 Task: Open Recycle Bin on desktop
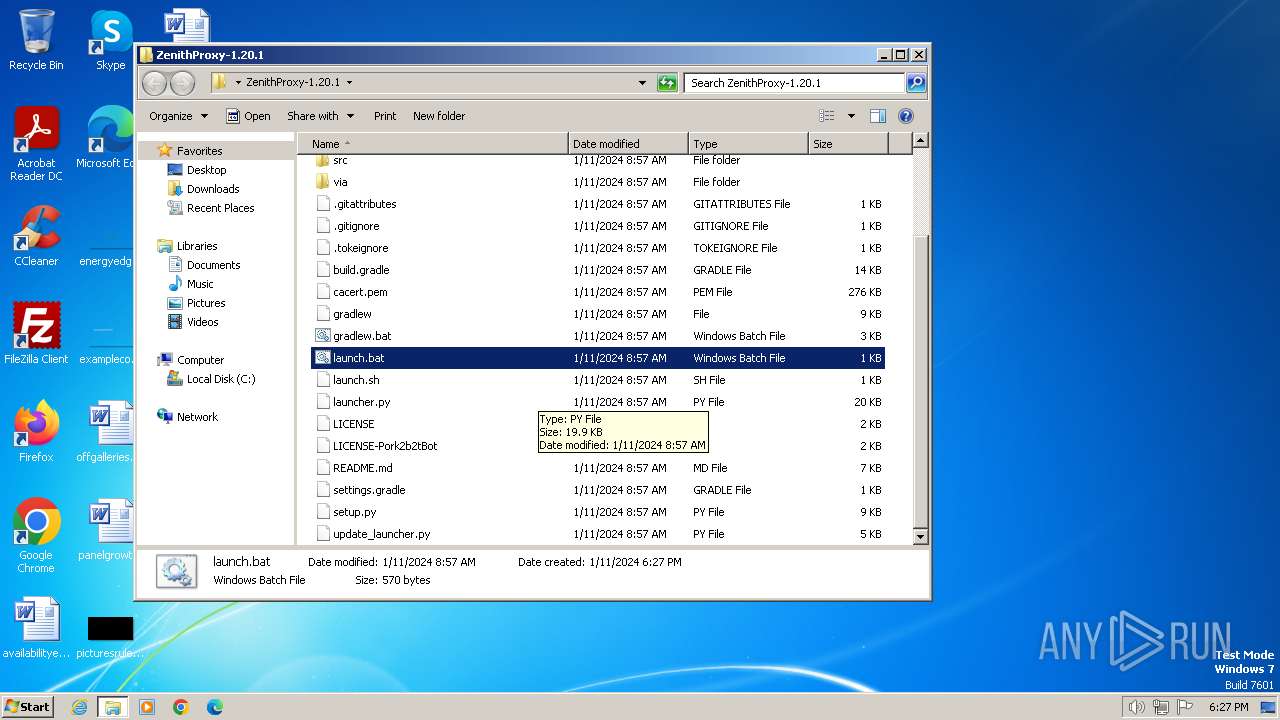(36, 40)
